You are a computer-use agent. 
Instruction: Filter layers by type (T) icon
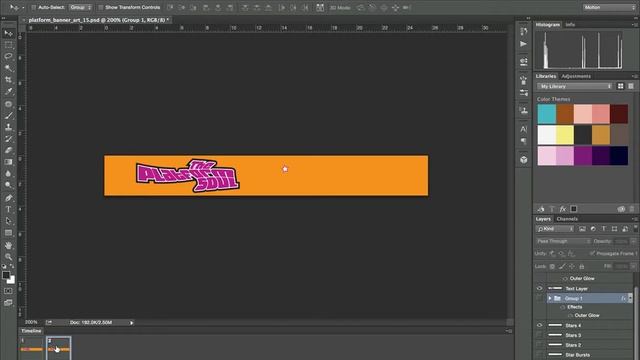[x=604, y=229]
